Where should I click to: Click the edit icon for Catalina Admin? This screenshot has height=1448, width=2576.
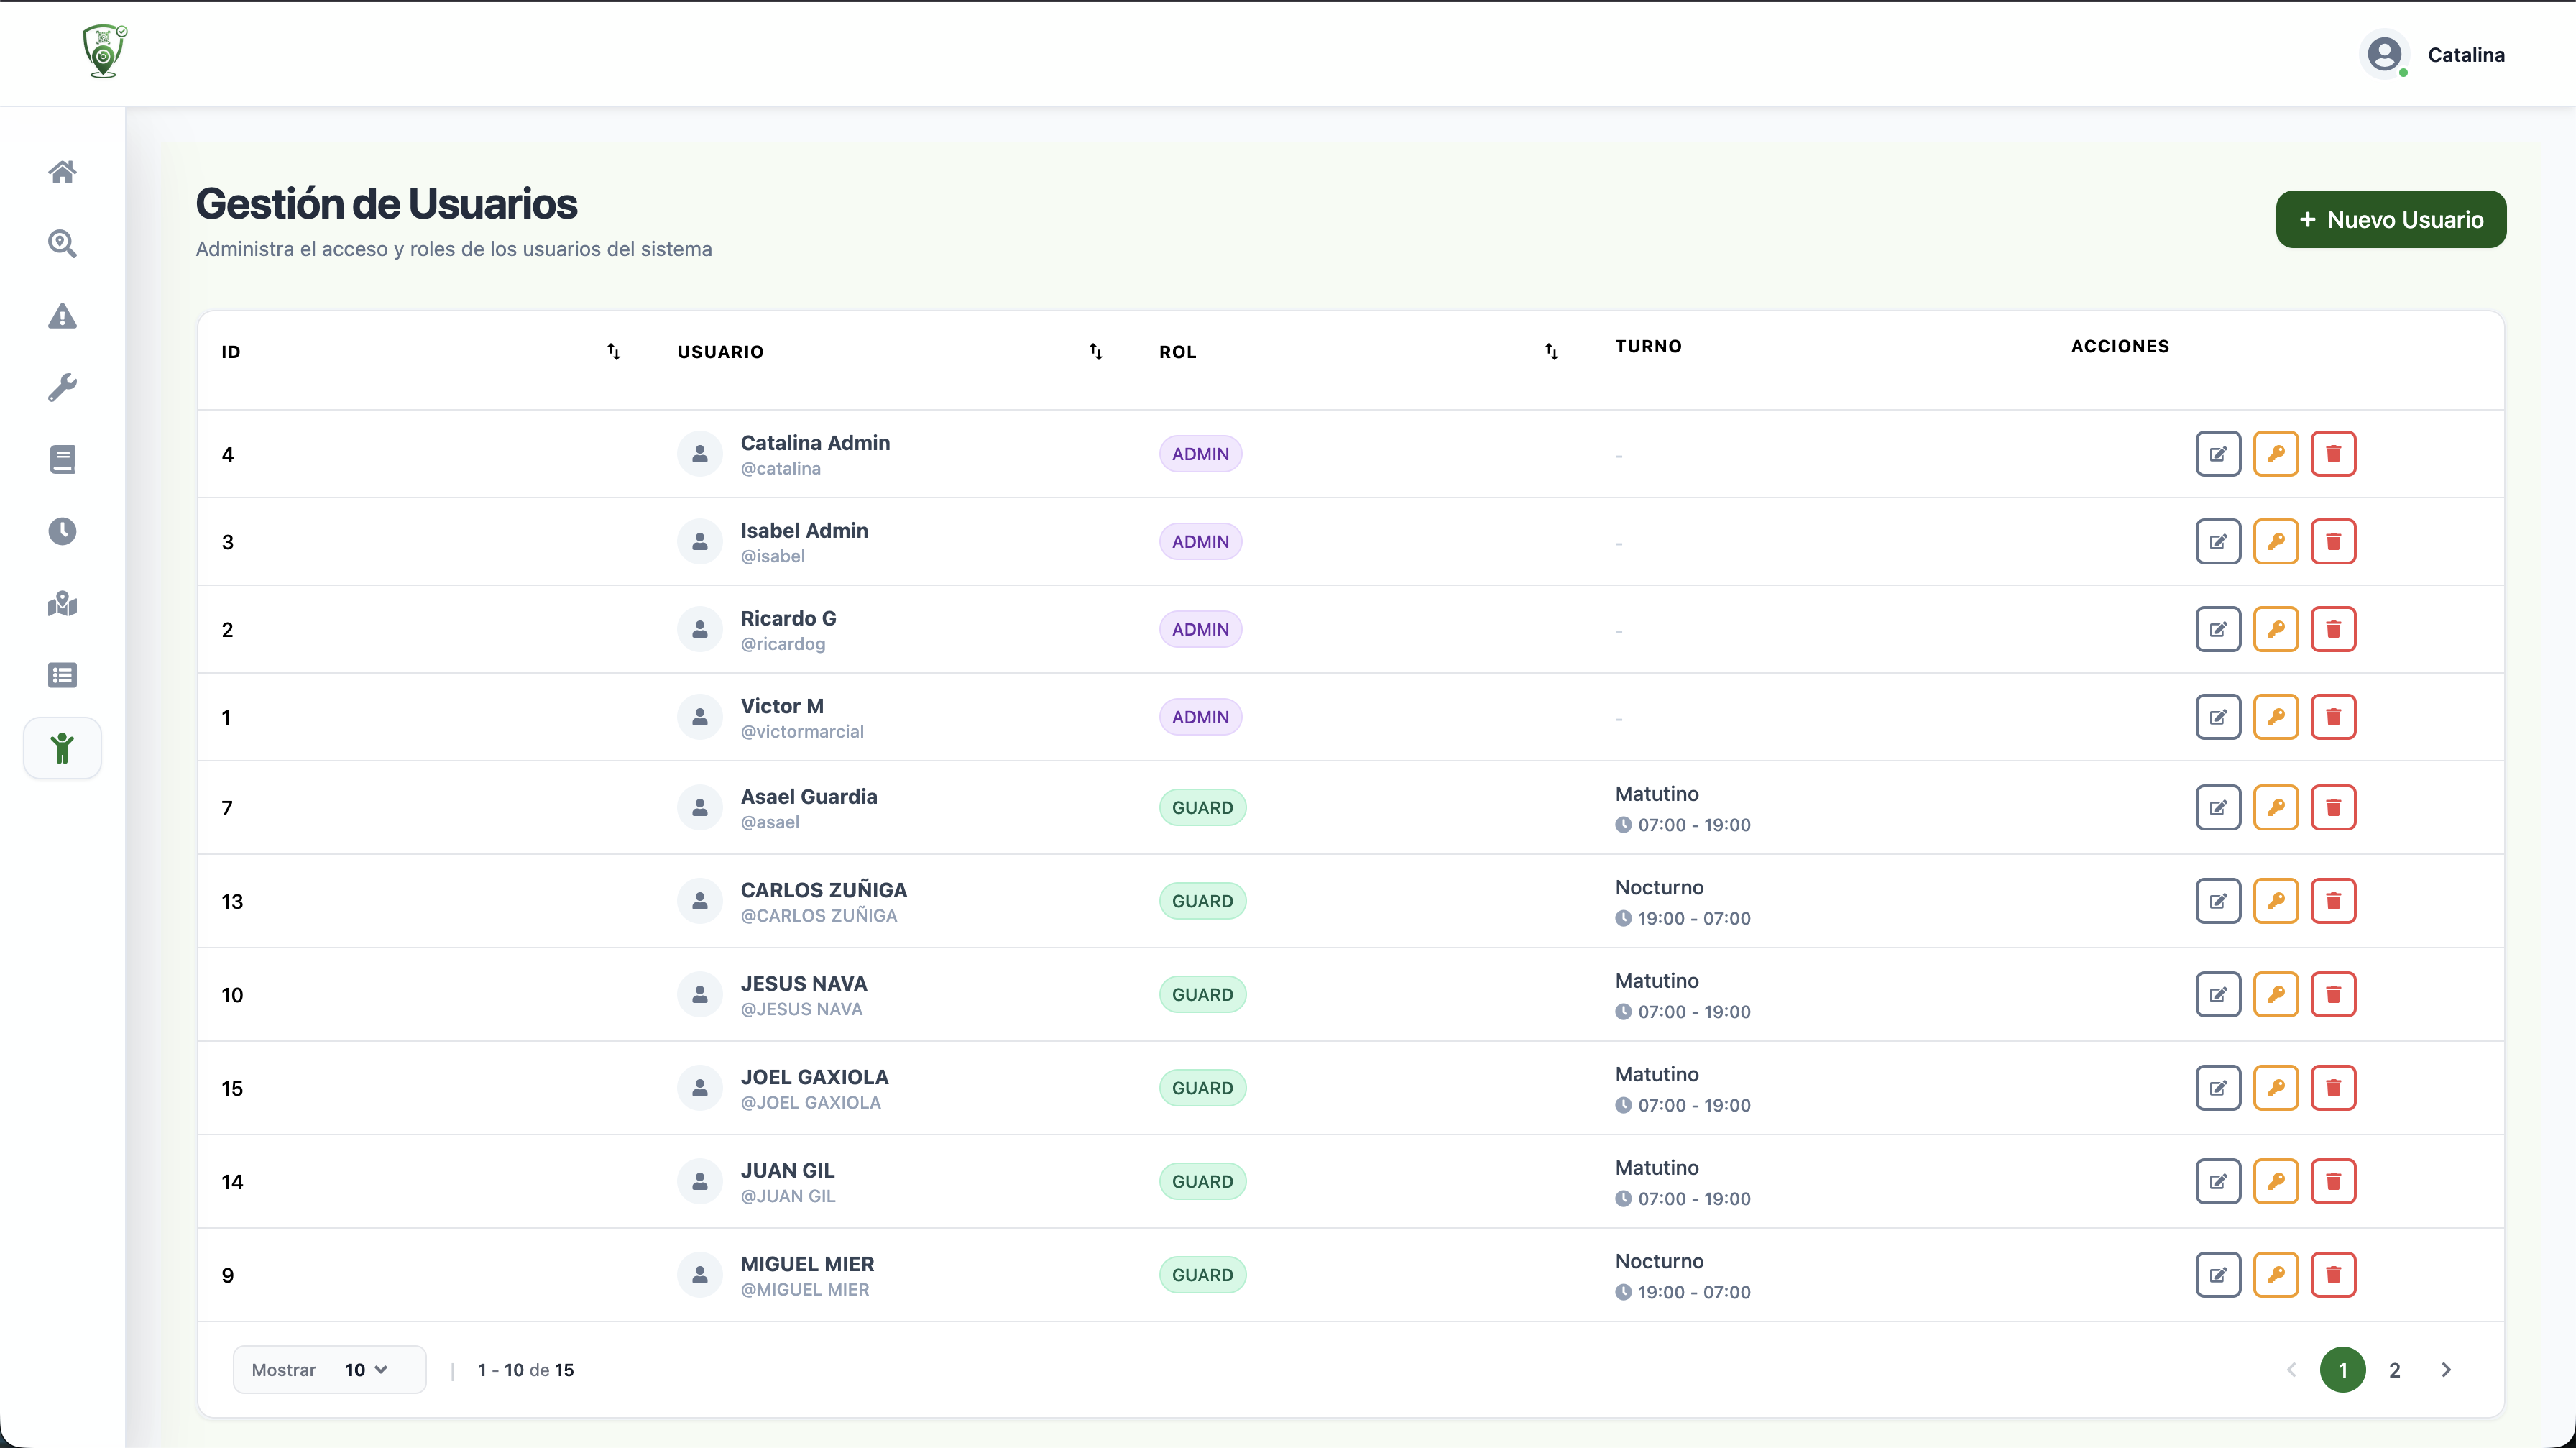pos(2217,454)
